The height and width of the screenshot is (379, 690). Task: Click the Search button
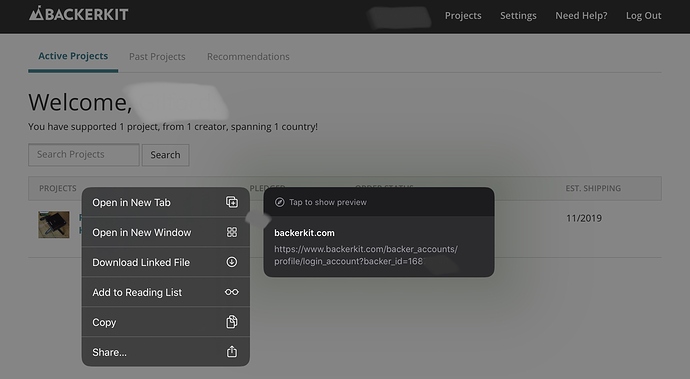[165, 155]
